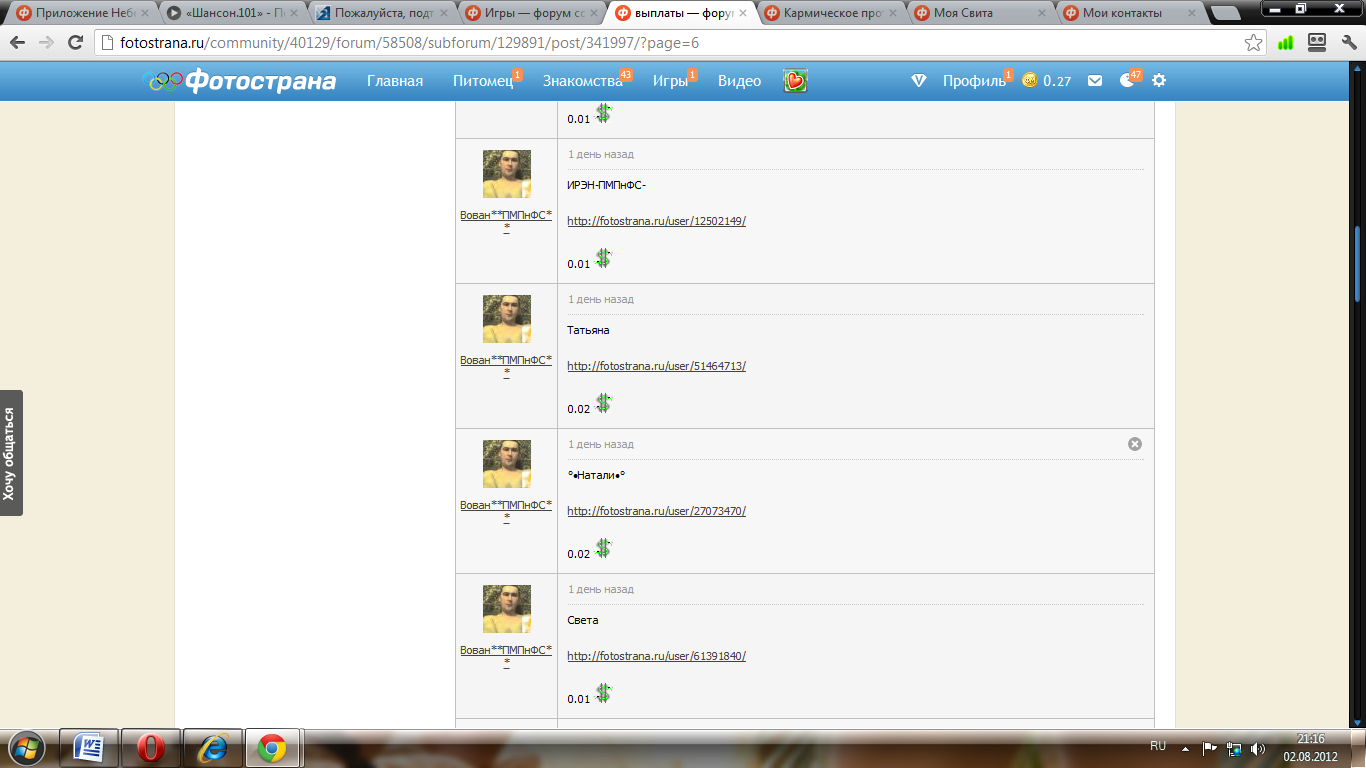
Task: Open the heart game icon in navbar
Action: point(795,81)
